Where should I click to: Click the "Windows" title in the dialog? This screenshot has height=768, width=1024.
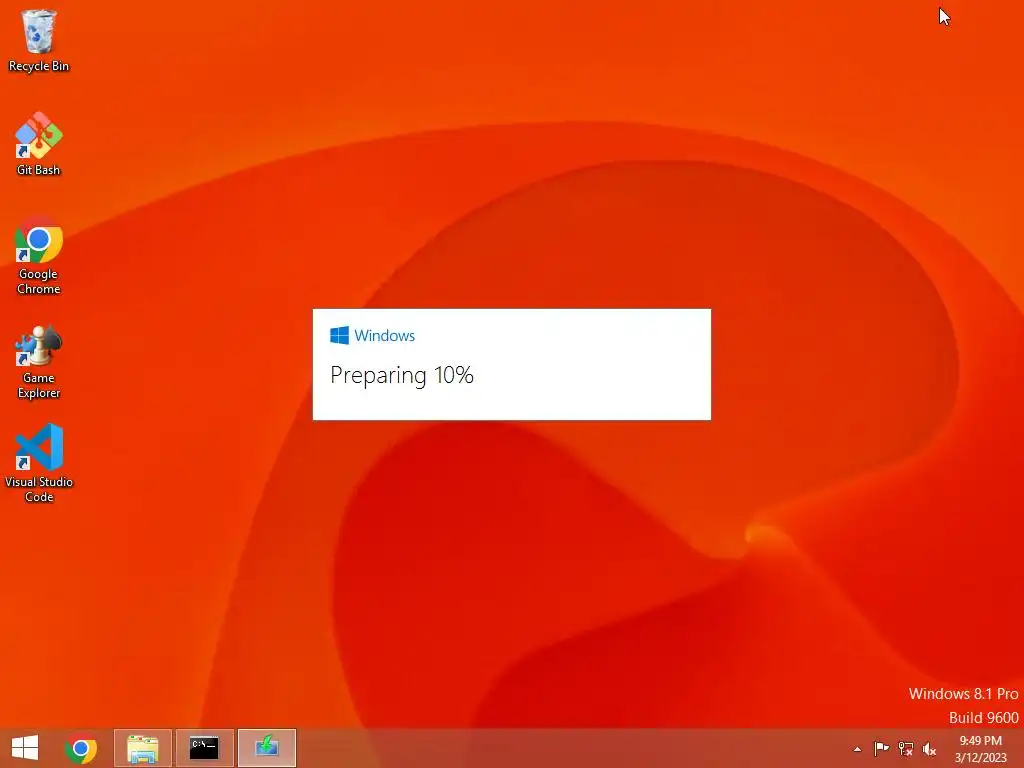[x=385, y=336]
